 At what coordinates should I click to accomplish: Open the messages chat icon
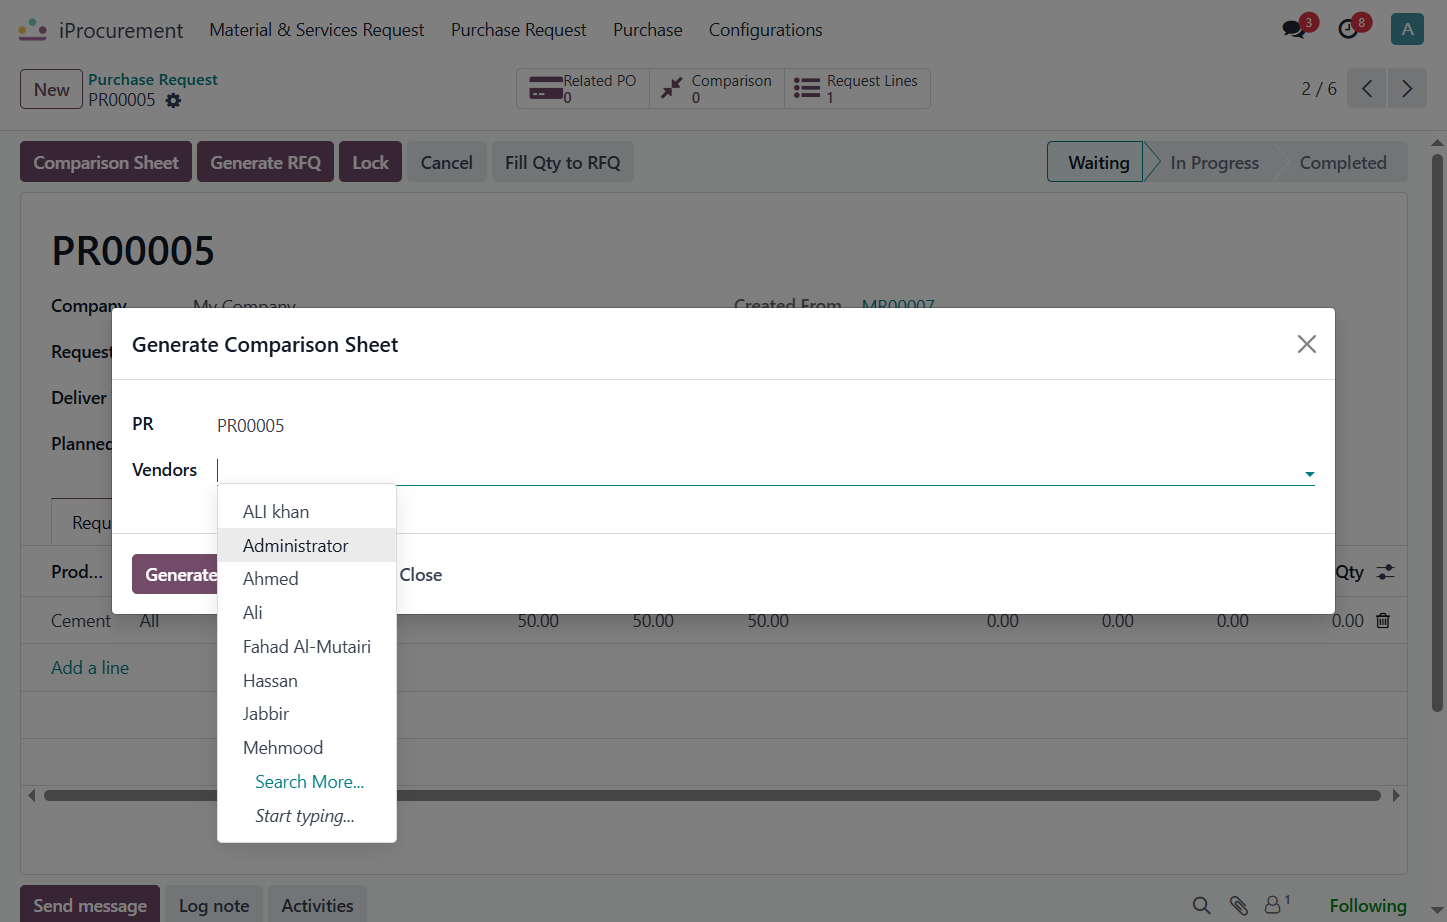[1295, 29]
